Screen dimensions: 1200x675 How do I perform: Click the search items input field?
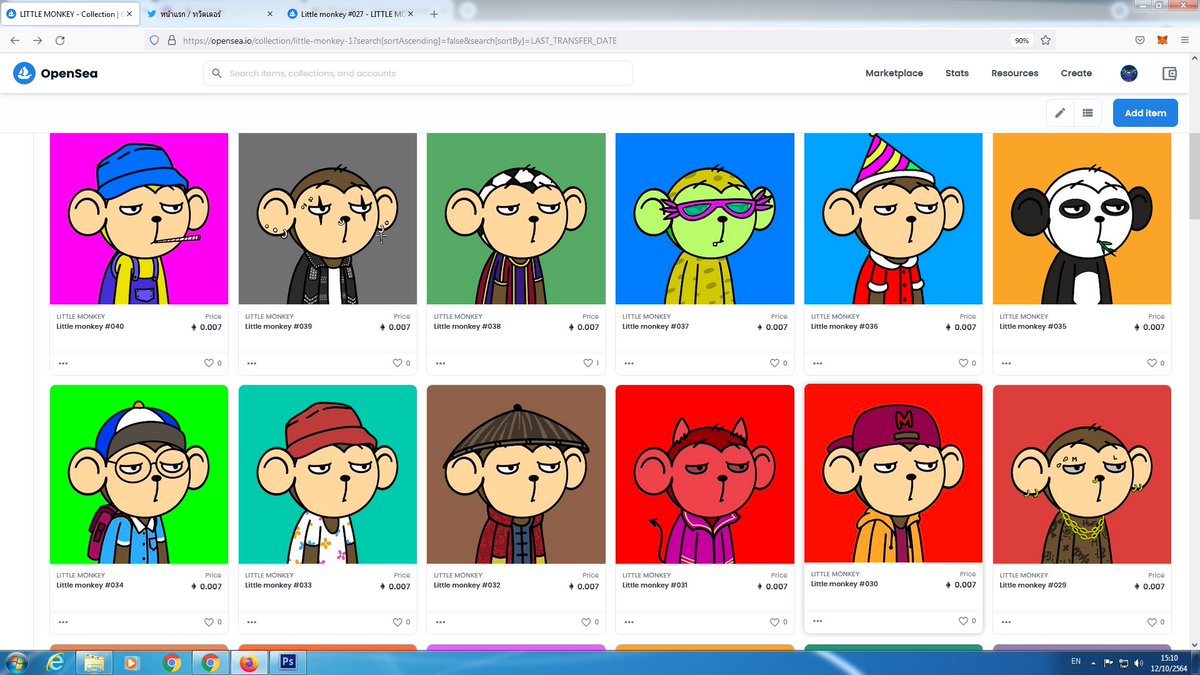coord(418,73)
